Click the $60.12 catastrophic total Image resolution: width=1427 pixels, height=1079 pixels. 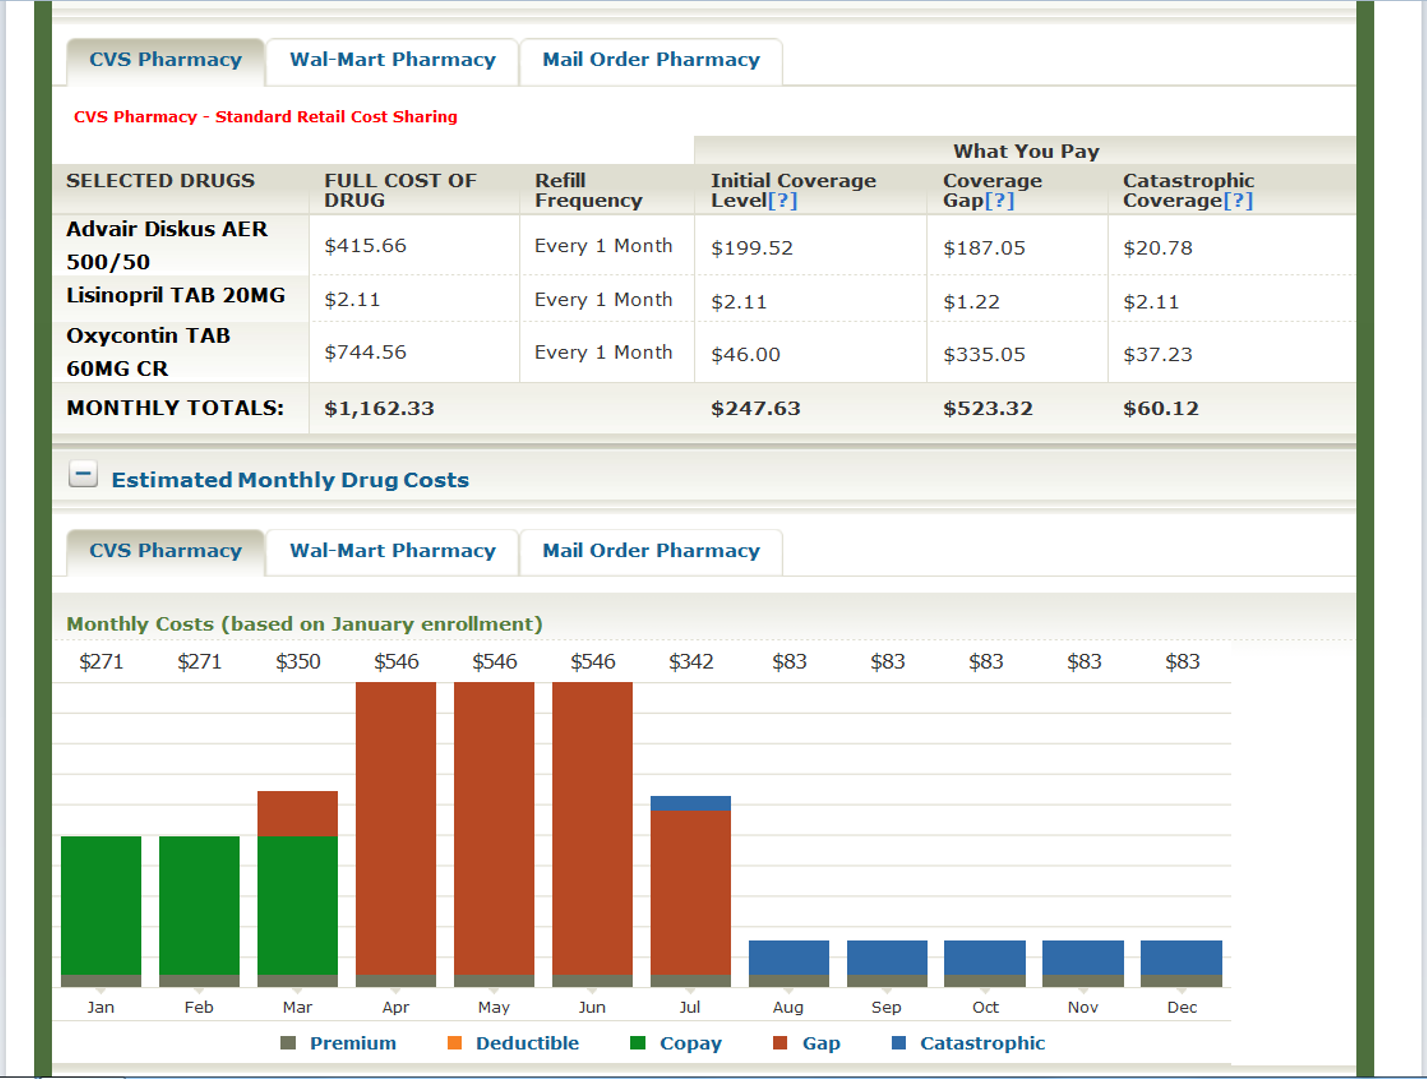pyautogui.click(x=1161, y=408)
